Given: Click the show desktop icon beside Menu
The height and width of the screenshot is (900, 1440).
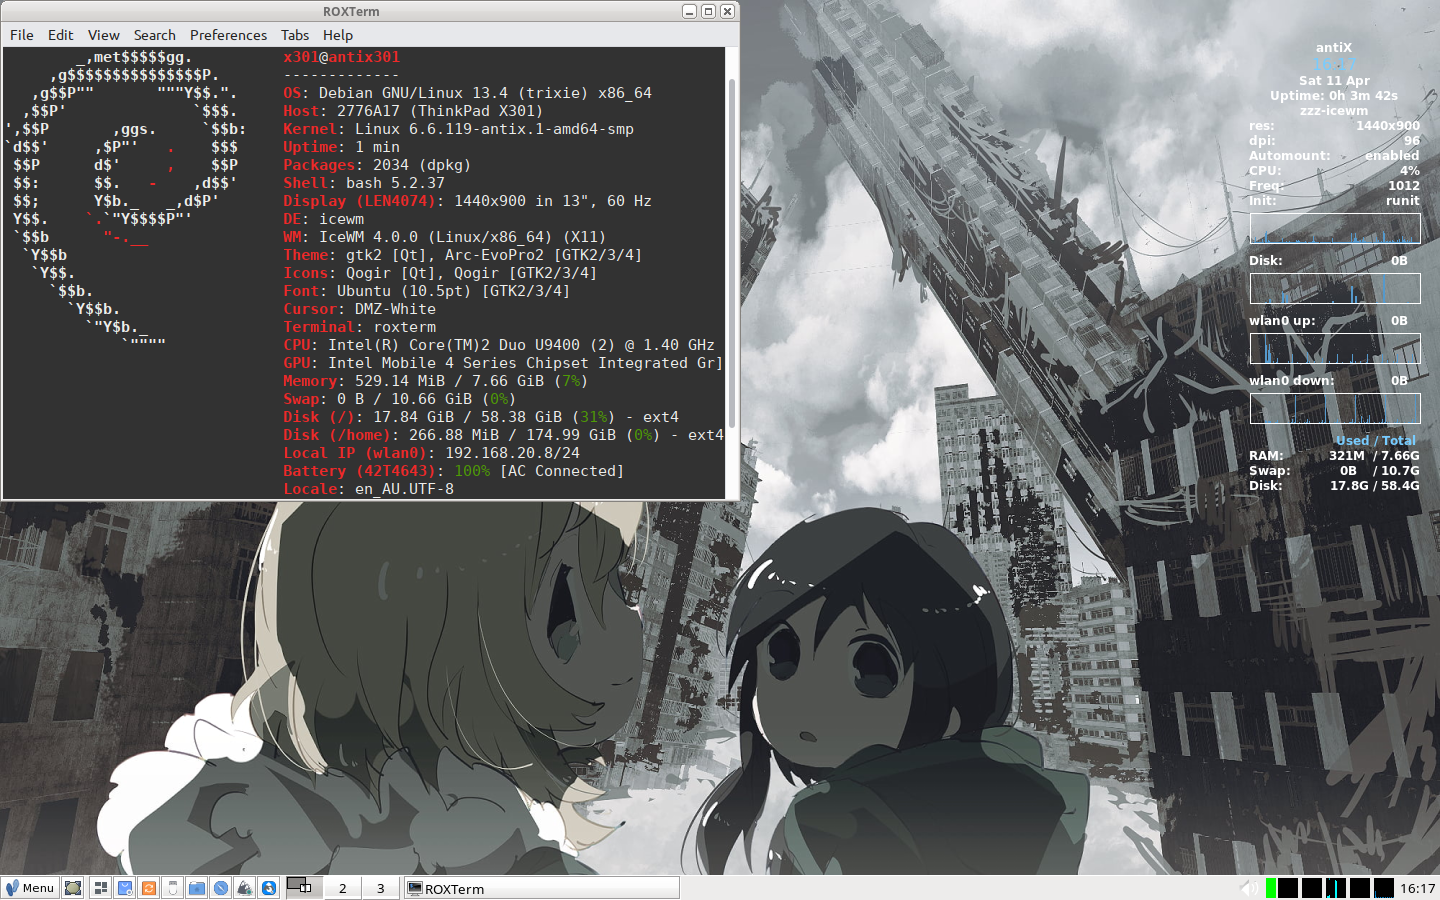Looking at the screenshot, I should click(x=73, y=888).
